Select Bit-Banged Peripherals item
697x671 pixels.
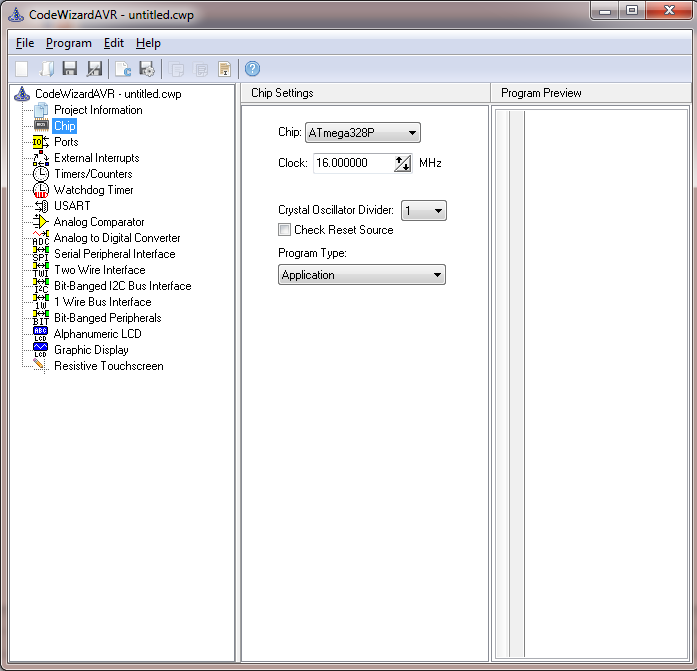[x=108, y=318]
